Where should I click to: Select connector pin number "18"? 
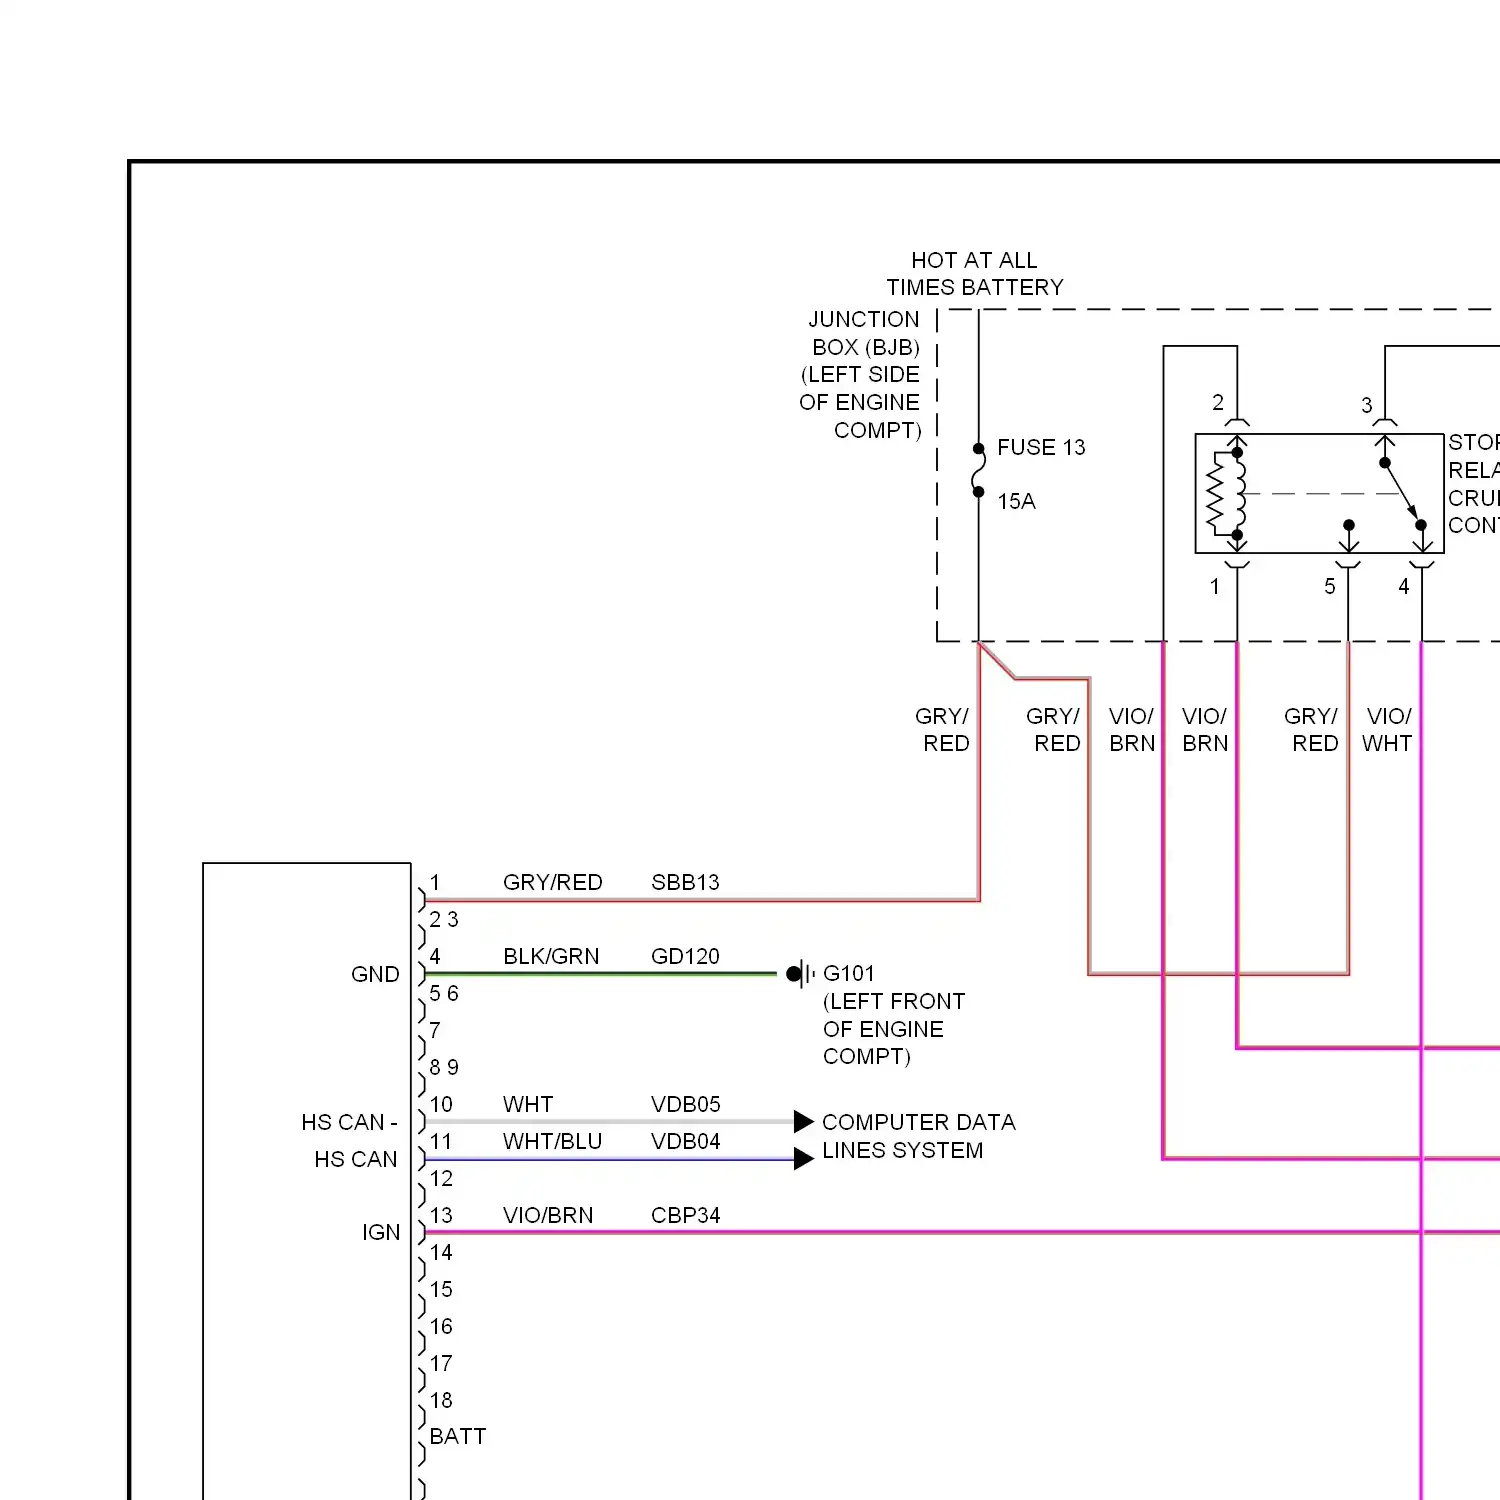coord(441,1400)
